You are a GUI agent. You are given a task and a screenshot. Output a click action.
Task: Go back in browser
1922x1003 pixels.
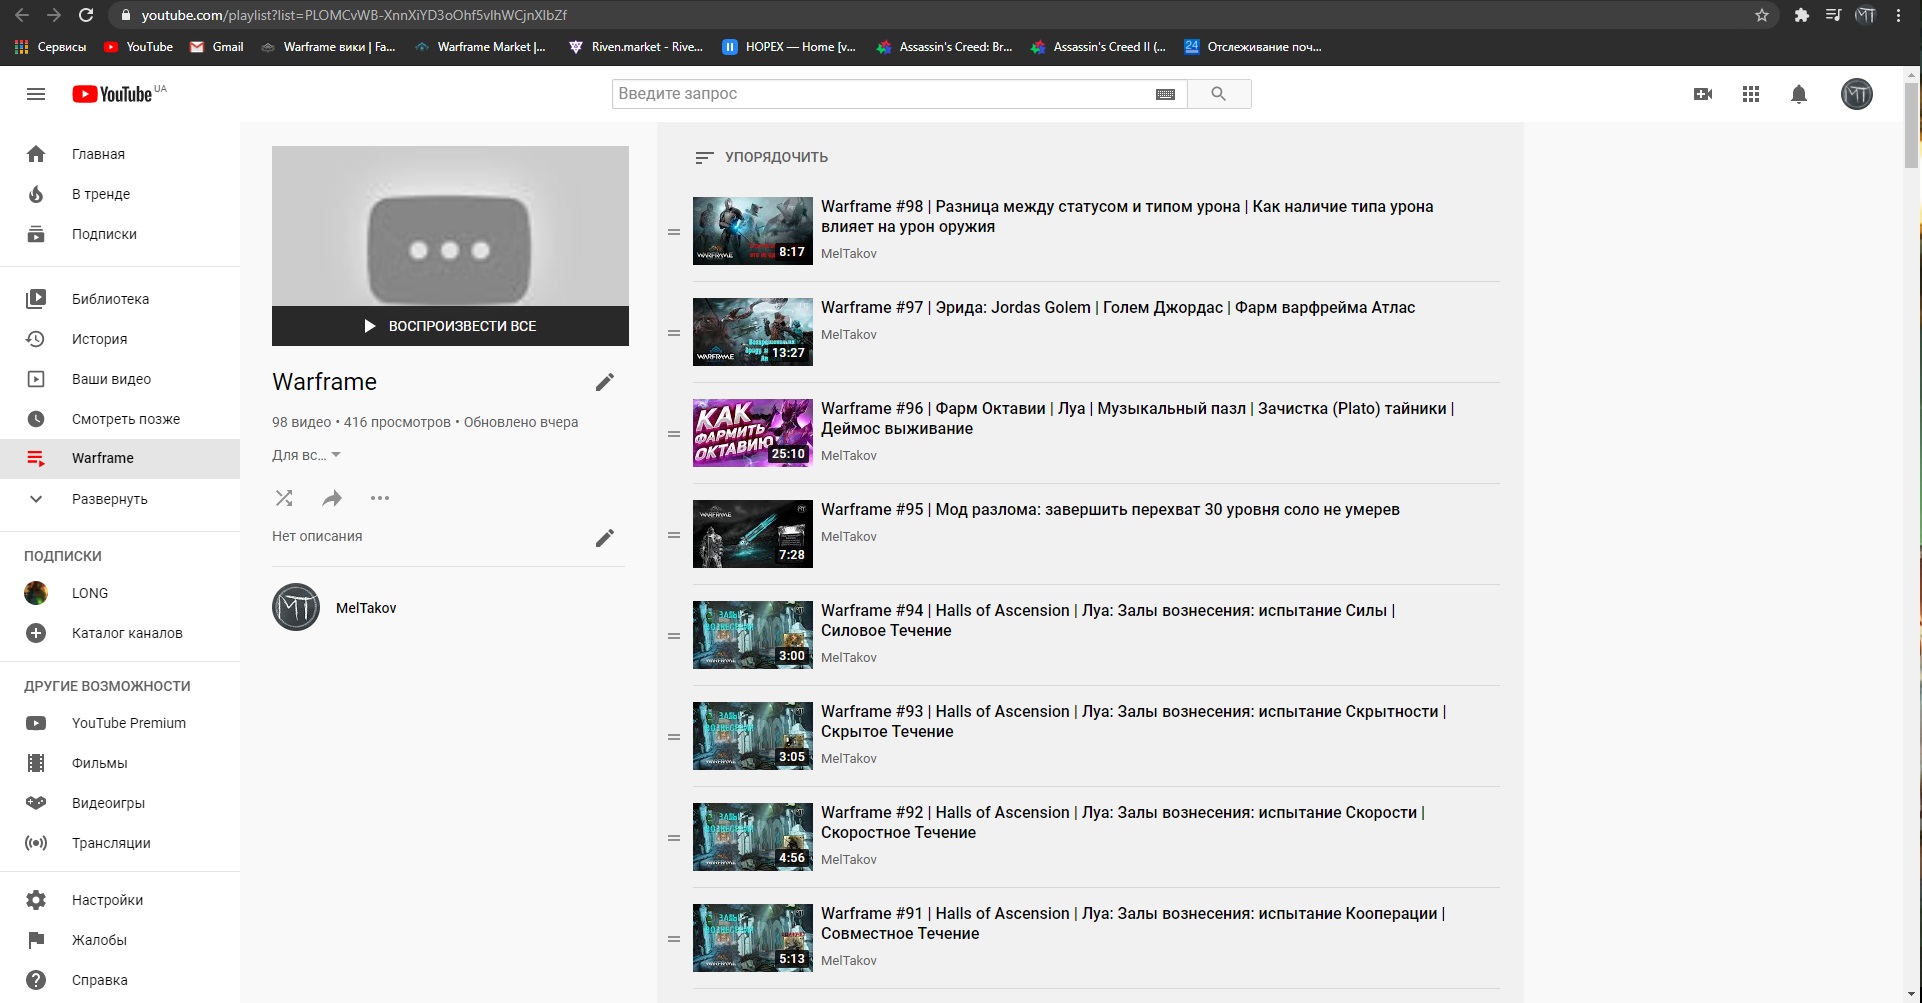[x=22, y=15]
